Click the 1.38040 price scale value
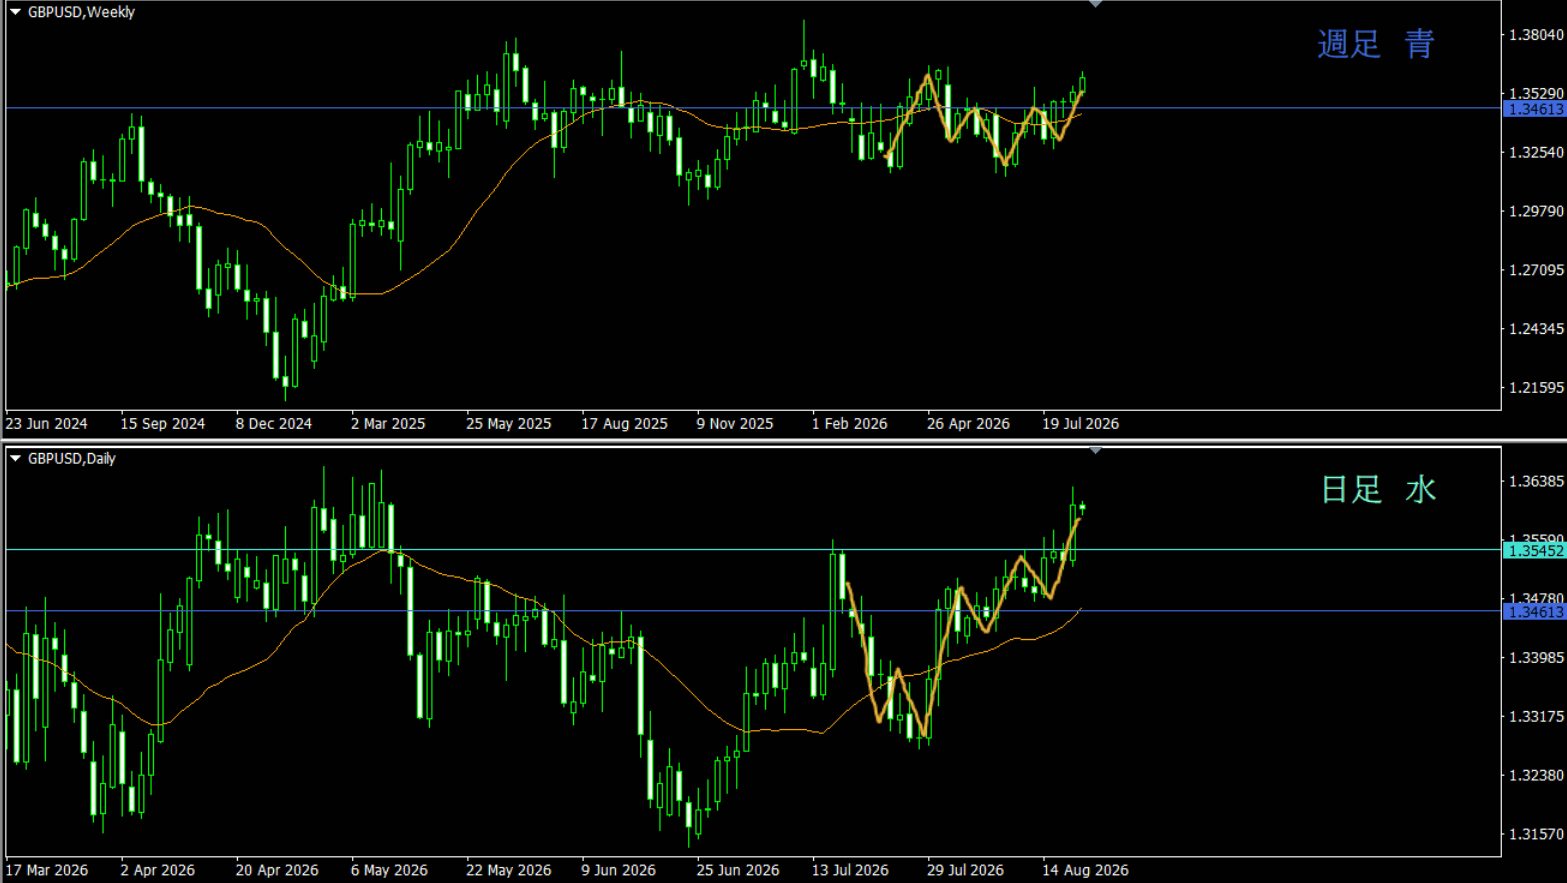Image resolution: width=1567 pixels, height=883 pixels. tap(1536, 35)
